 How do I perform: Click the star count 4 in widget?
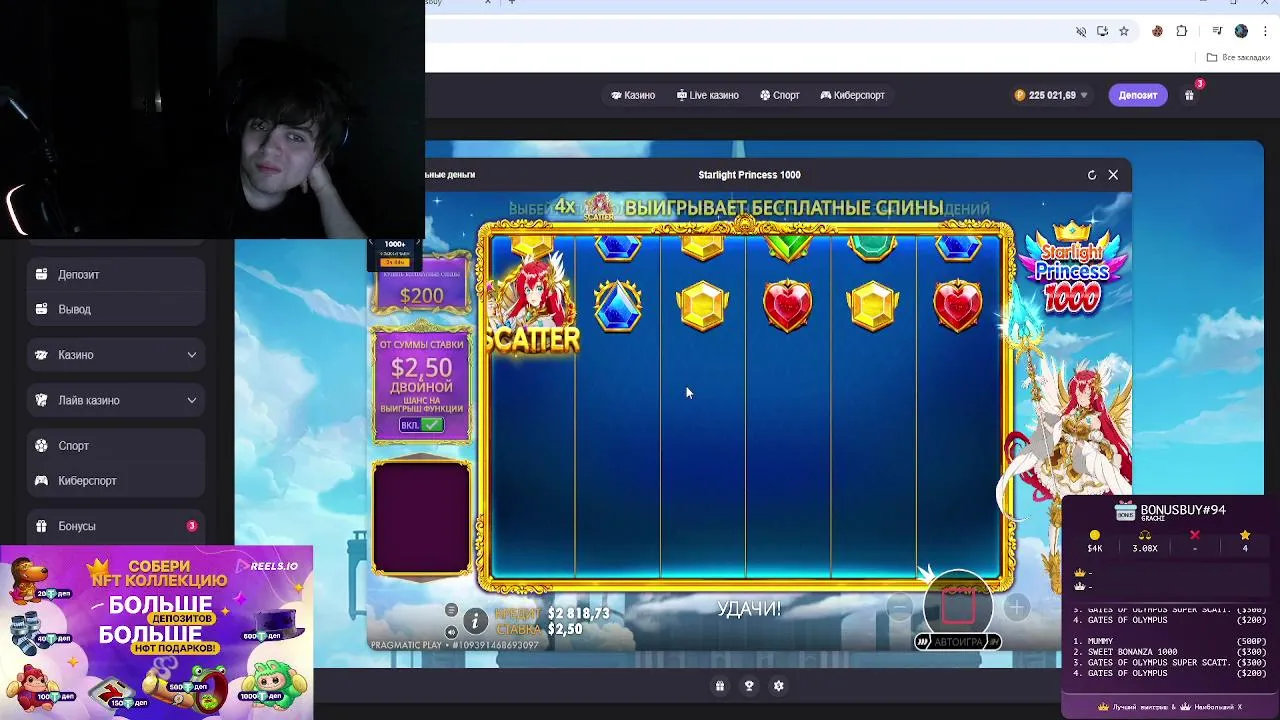coord(1245,542)
